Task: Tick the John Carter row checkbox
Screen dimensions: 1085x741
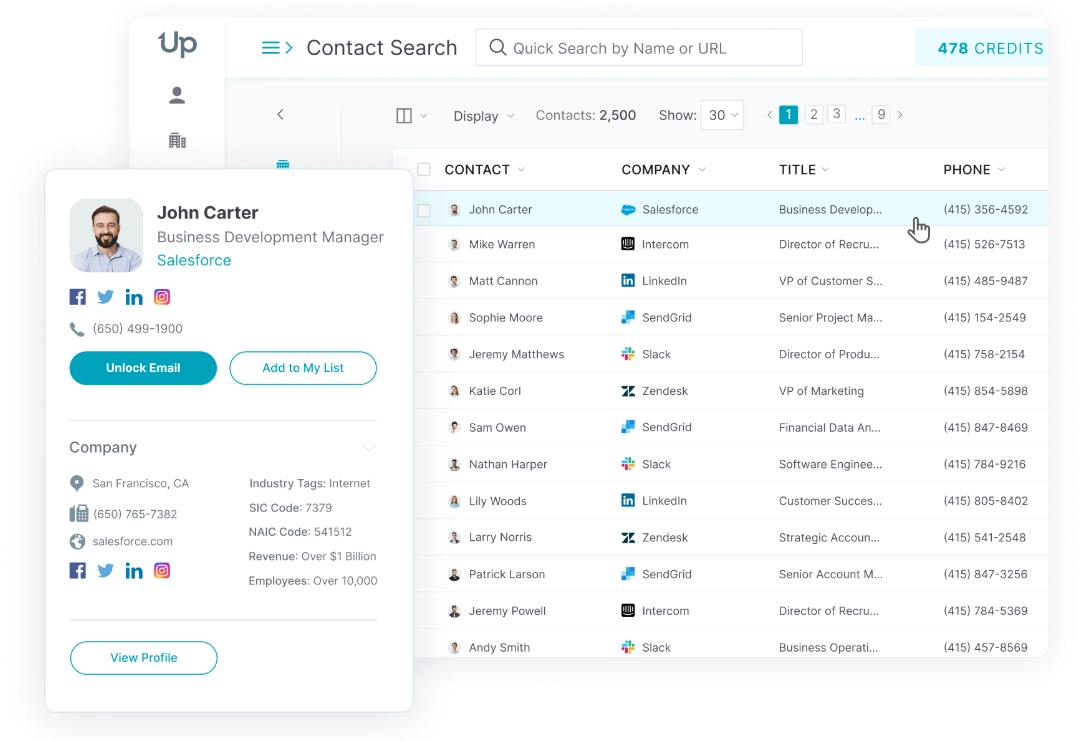Action: coord(423,210)
